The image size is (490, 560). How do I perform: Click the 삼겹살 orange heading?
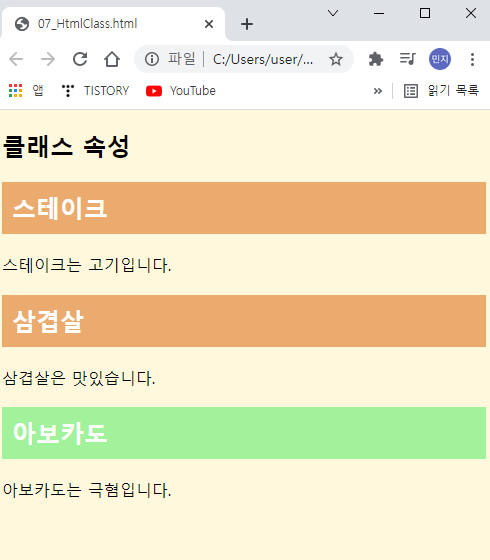click(244, 321)
